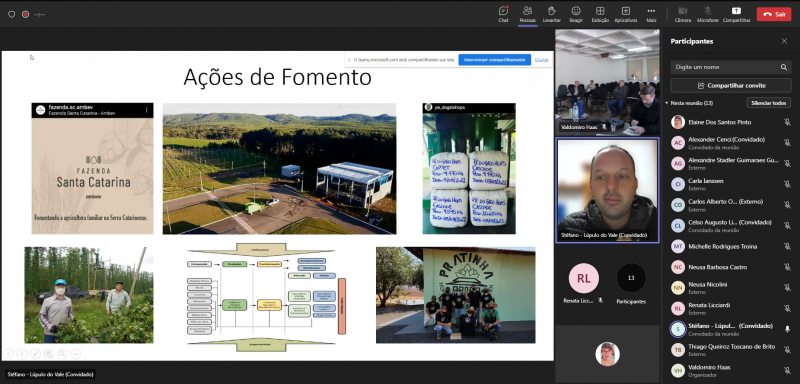This screenshot has width=800, height=384.
Task: Toggle the Câmera on or off
Action: [683, 14]
